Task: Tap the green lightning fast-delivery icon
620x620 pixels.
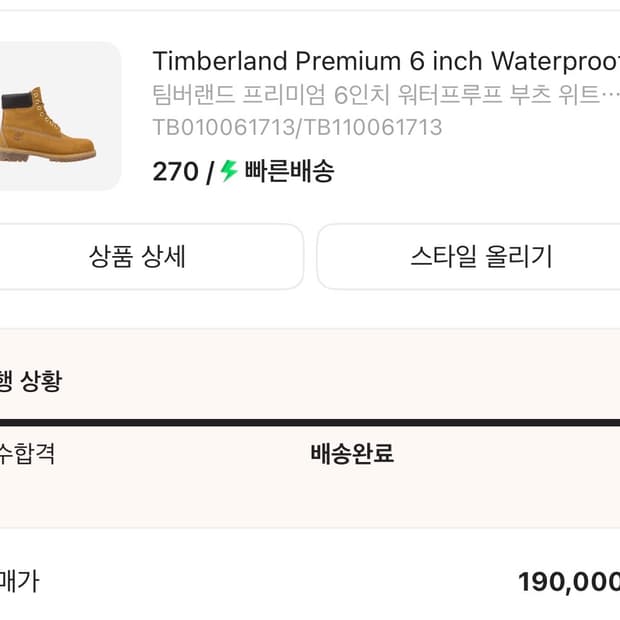Action: point(229,171)
